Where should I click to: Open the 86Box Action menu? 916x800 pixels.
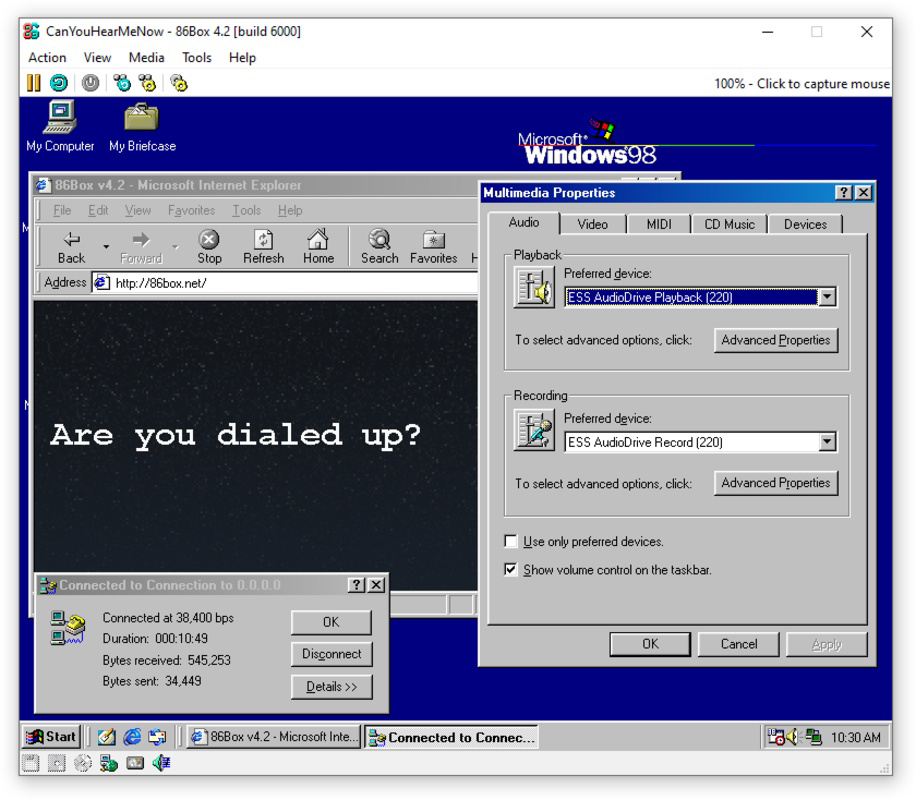coord(47,57)
